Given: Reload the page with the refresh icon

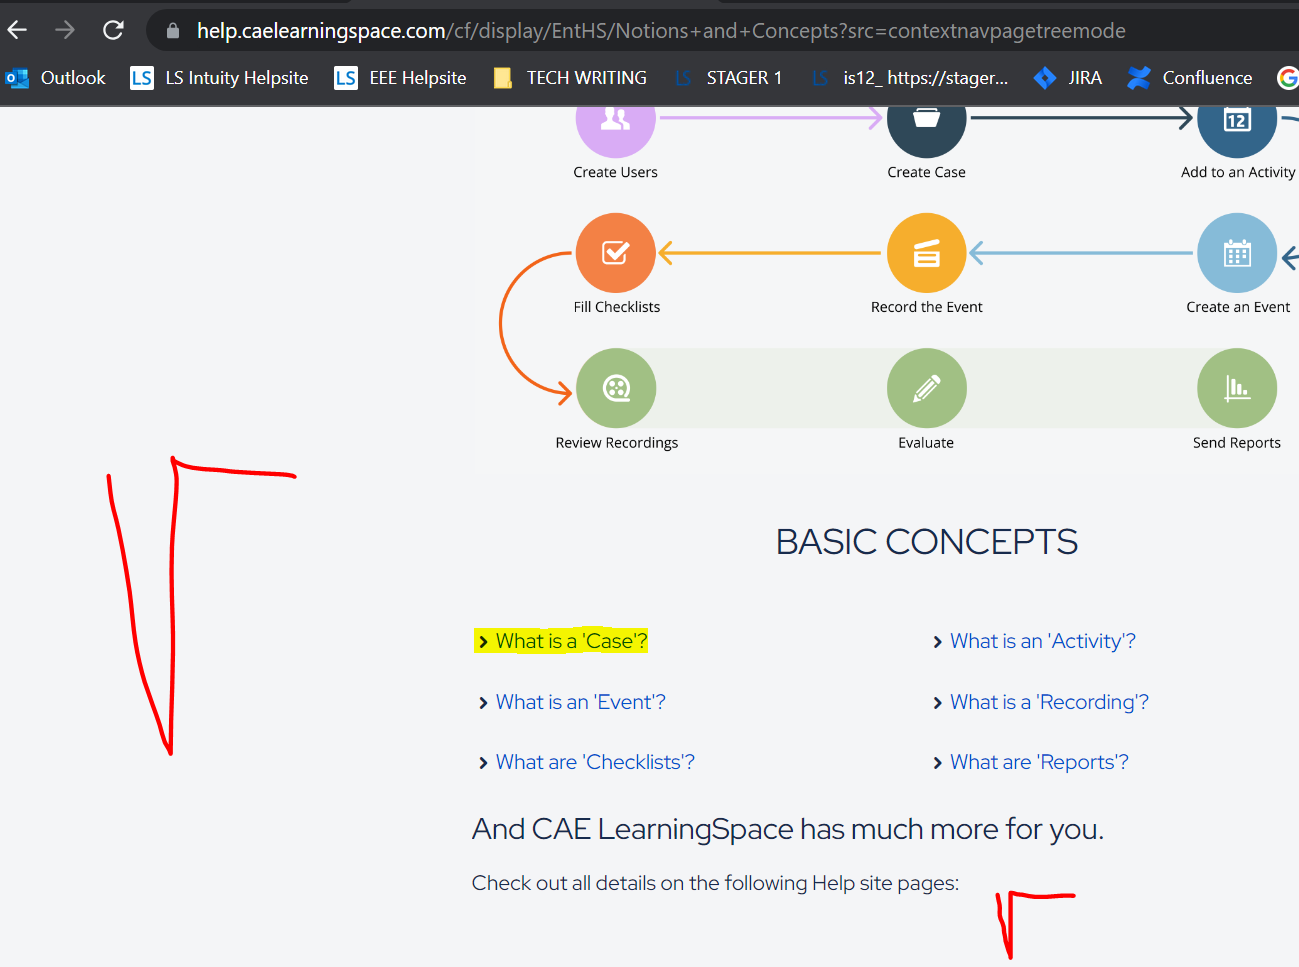Looking at the screenshot, I should tap(113, 30).
